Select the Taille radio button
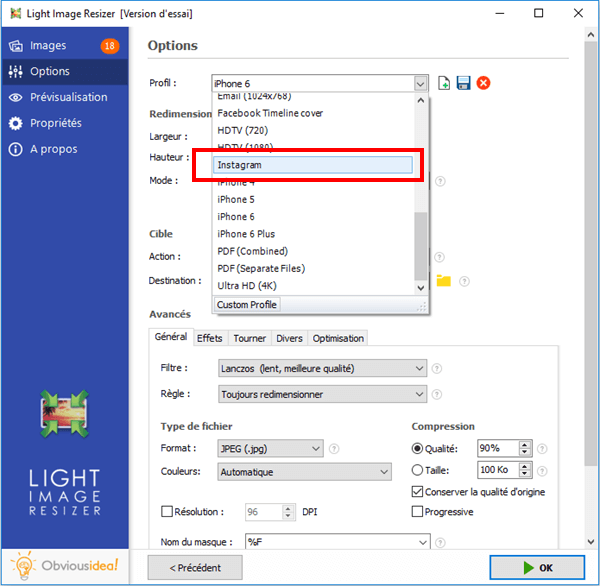600x586 pixels. (x=417, y=470)
